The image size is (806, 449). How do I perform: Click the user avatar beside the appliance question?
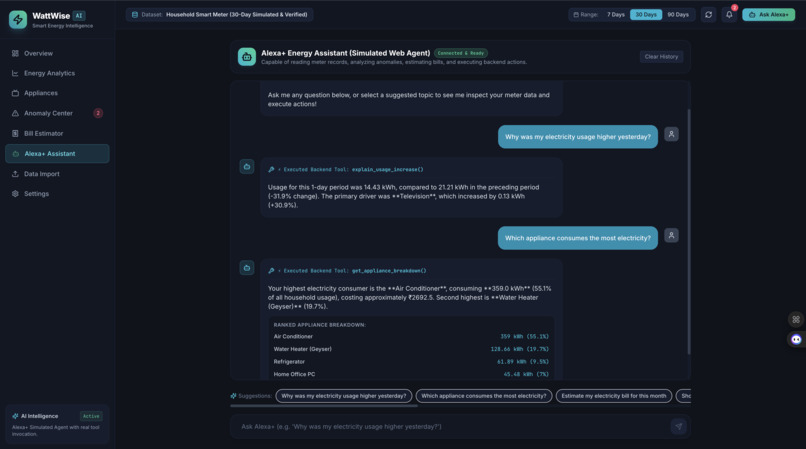[x=671, y=236]
